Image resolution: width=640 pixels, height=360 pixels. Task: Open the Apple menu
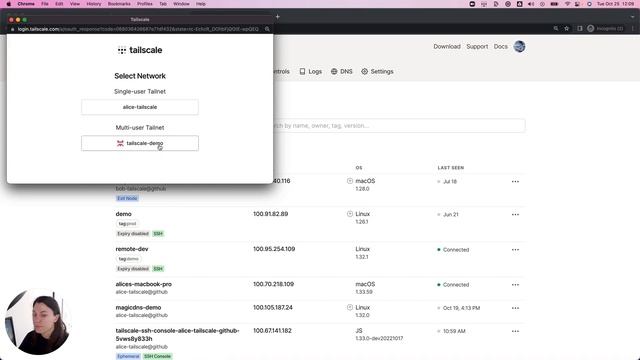9,4
